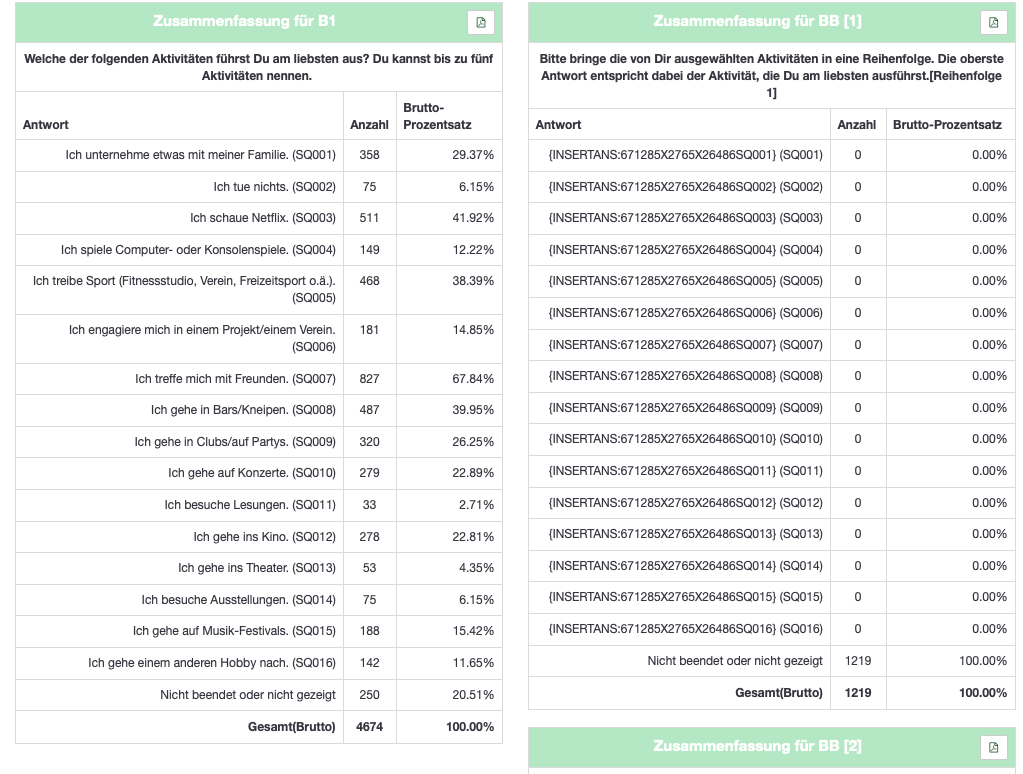Click 'Nicht beendet oder nicht gezeigt' 1219 row

pos(772,661)
